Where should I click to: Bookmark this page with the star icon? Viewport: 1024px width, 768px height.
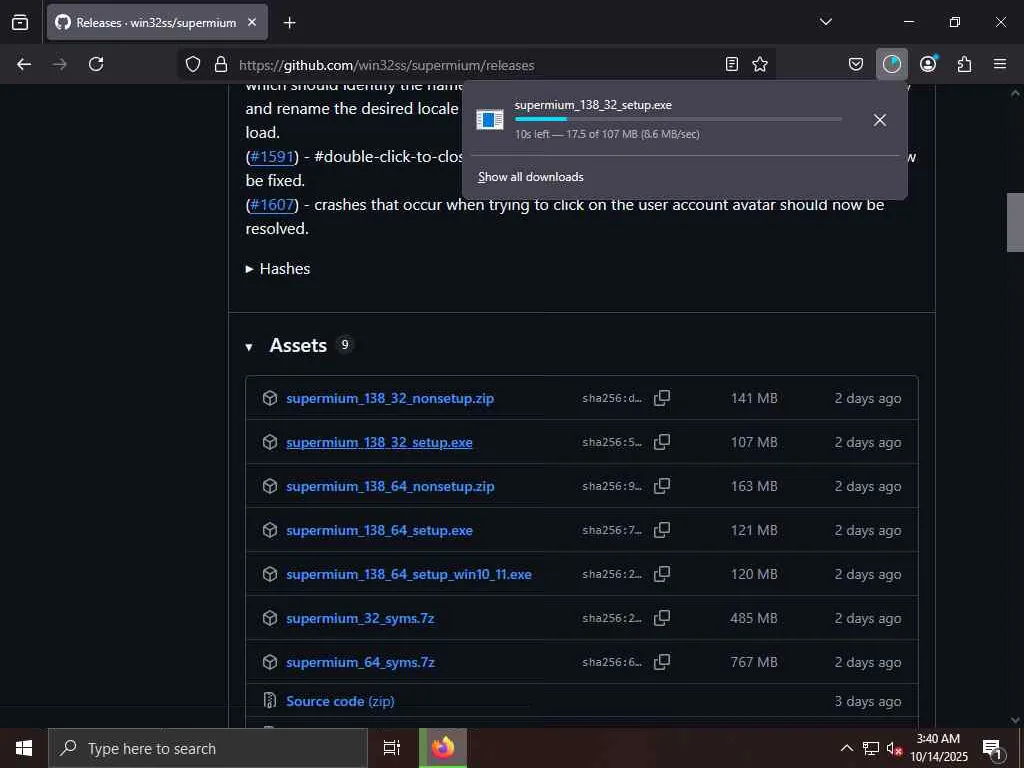760,64
